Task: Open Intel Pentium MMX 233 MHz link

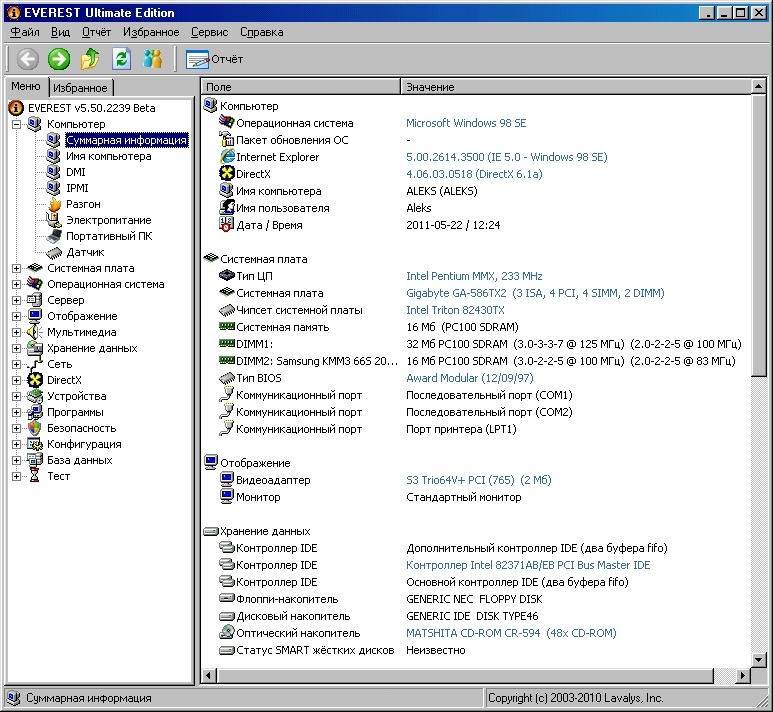Action: click(x=474, y=276)
